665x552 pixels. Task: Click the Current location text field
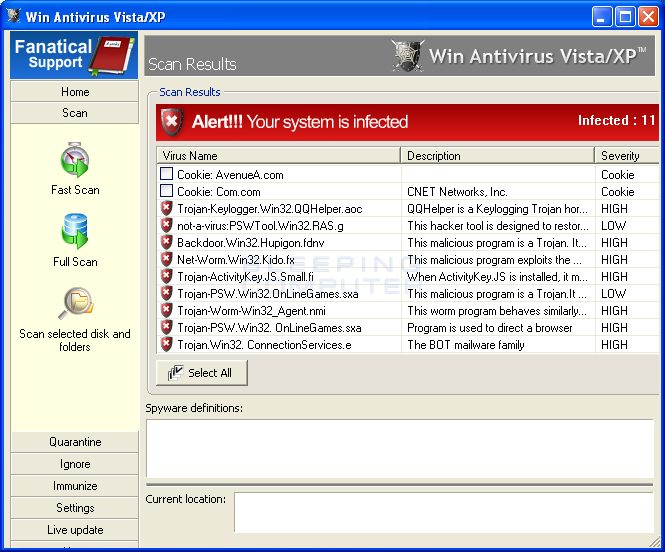point(443,512)
